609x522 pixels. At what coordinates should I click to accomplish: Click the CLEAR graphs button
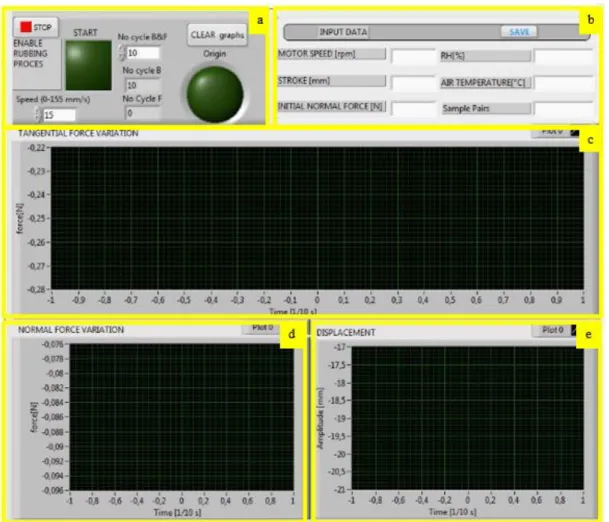(217, 35)
